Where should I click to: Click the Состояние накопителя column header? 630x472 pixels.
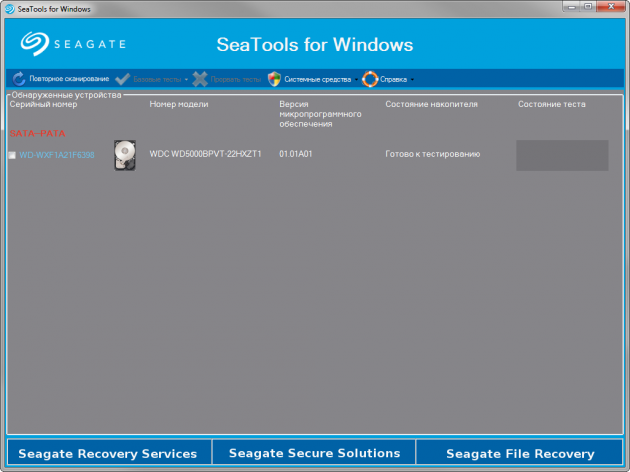(432, 104)
